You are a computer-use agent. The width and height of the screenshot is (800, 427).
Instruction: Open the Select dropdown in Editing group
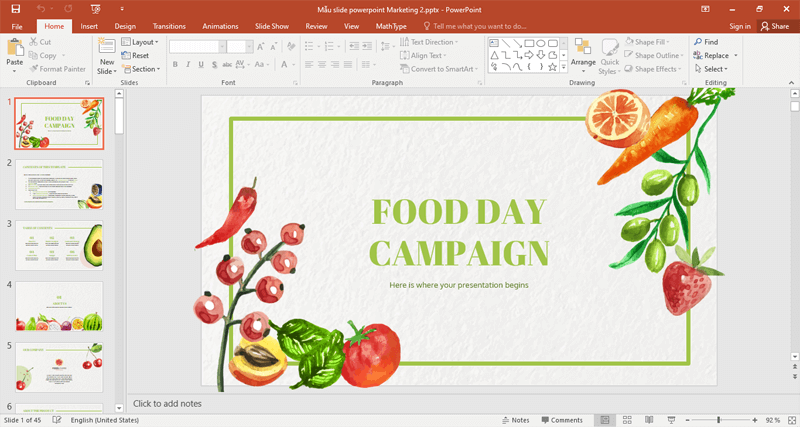tap(711, 68)
